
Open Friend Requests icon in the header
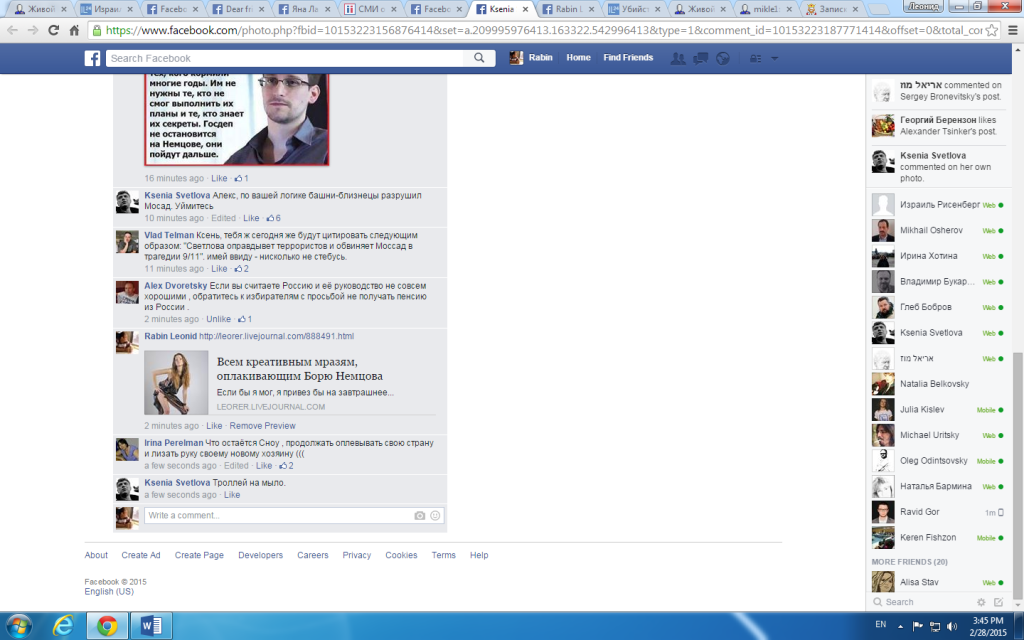pyautogui.click(x=678, y=58)
